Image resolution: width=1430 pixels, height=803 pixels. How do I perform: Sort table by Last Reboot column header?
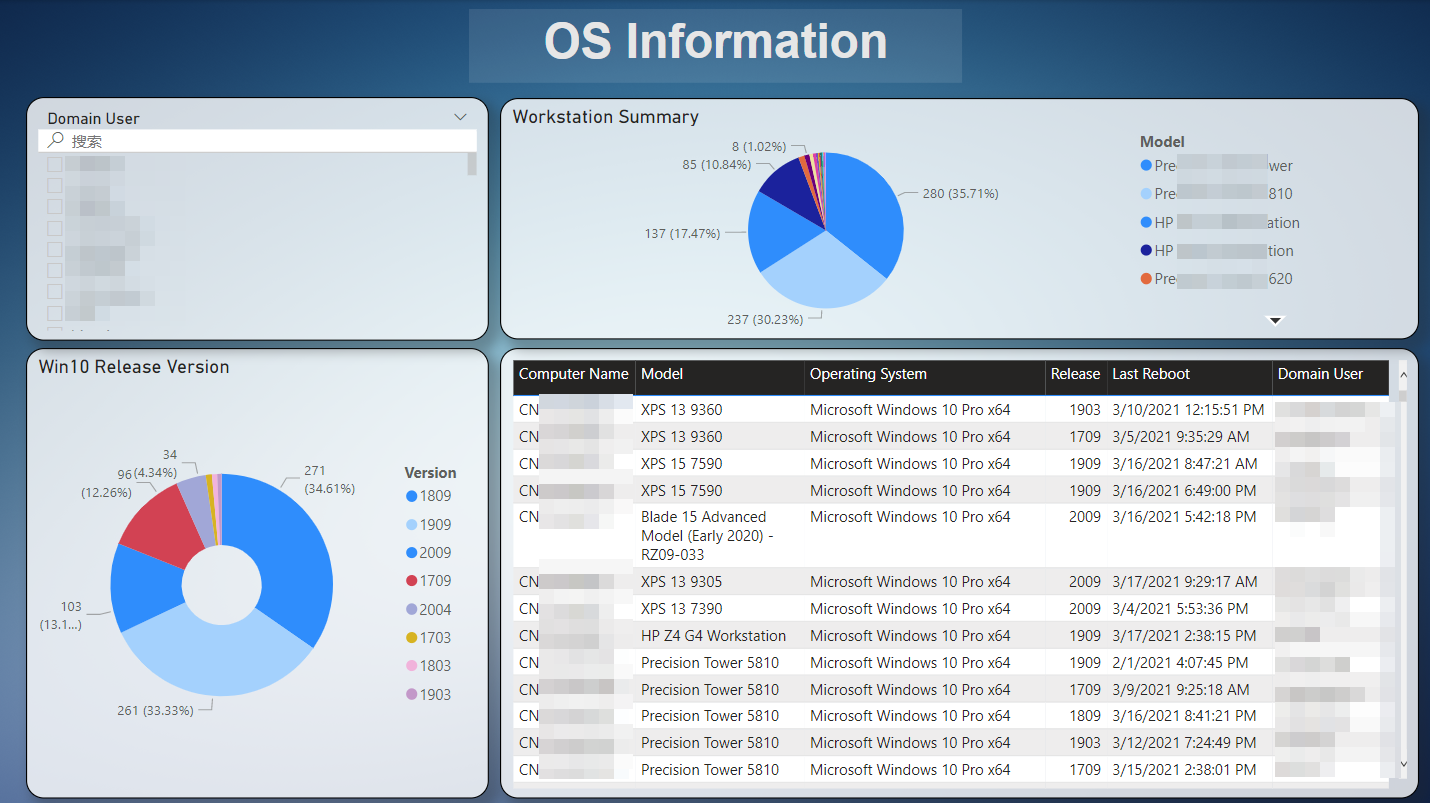[1151, 374]
